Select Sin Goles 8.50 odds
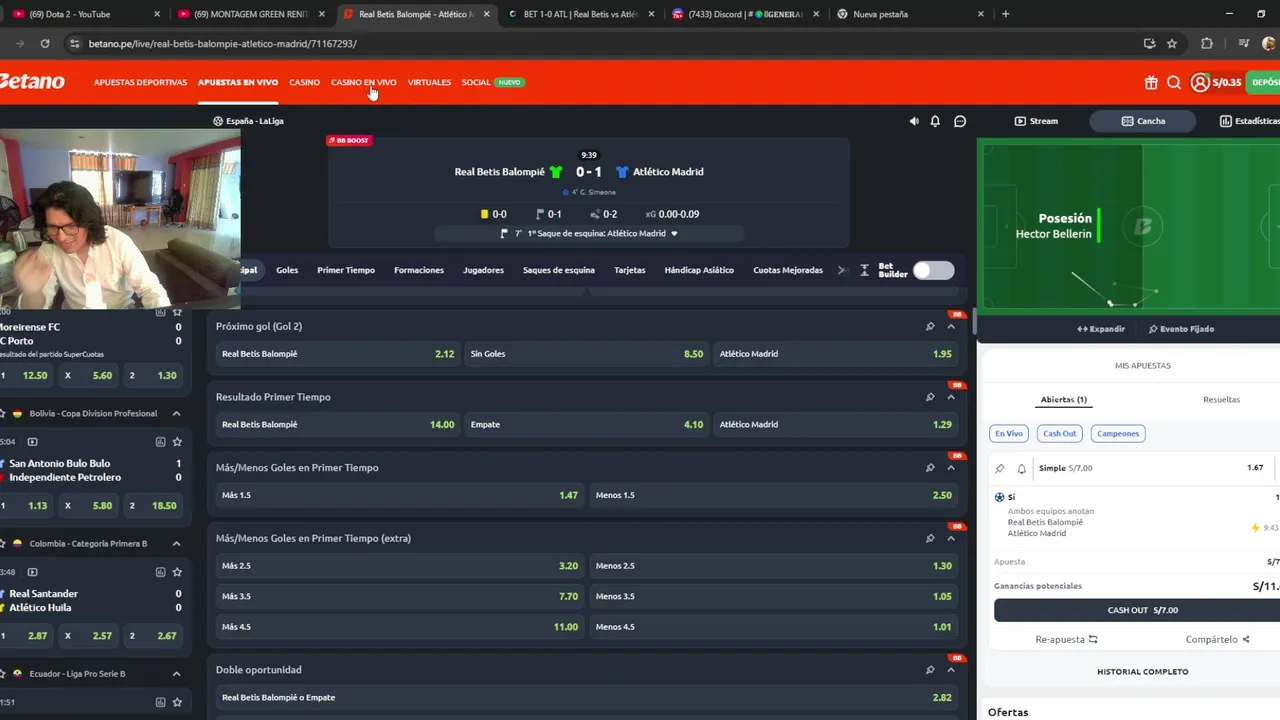This screenshot has width=1280, height=720. click(x=587, y=354)
